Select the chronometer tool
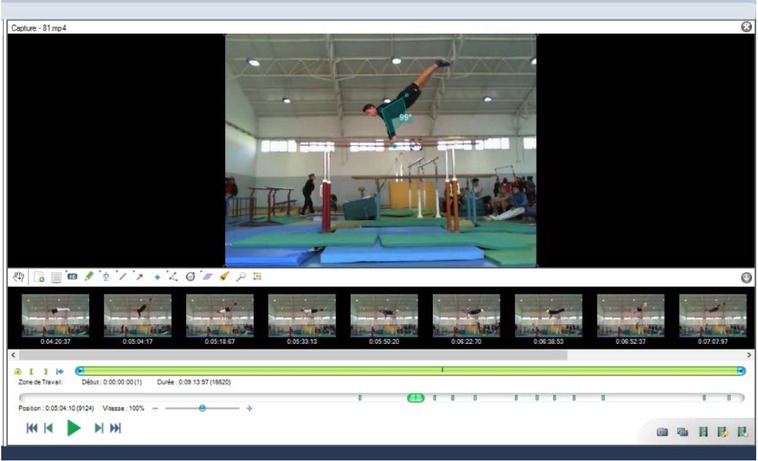The image size is (758, 461). click(190, 276)
